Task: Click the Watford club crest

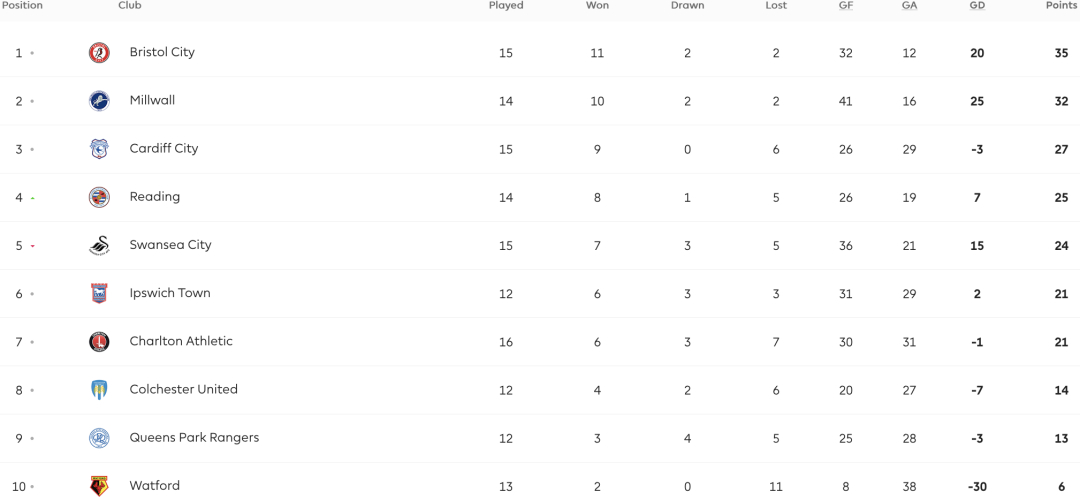Action: (99, 486)
